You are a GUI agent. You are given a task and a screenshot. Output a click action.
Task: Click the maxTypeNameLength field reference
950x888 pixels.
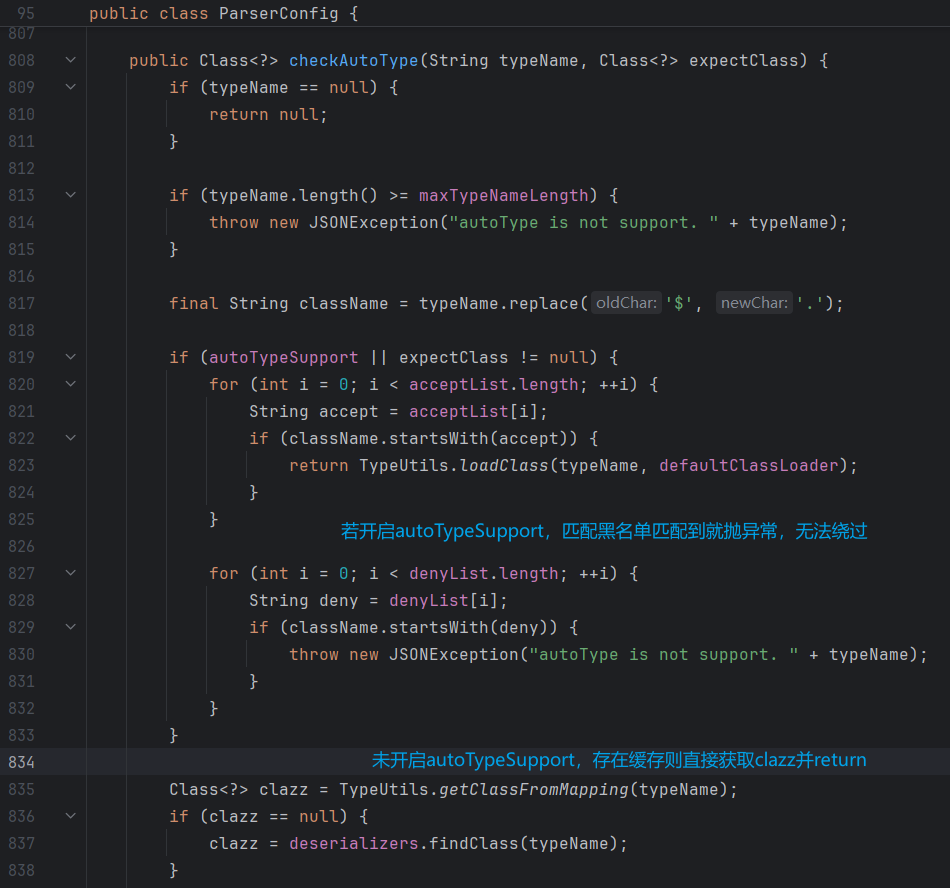coord(503,196)
